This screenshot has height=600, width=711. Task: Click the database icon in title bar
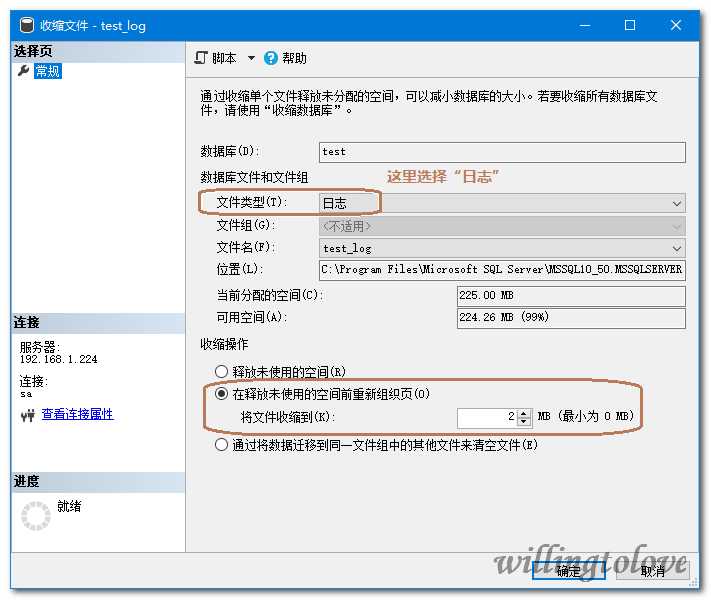27,25
